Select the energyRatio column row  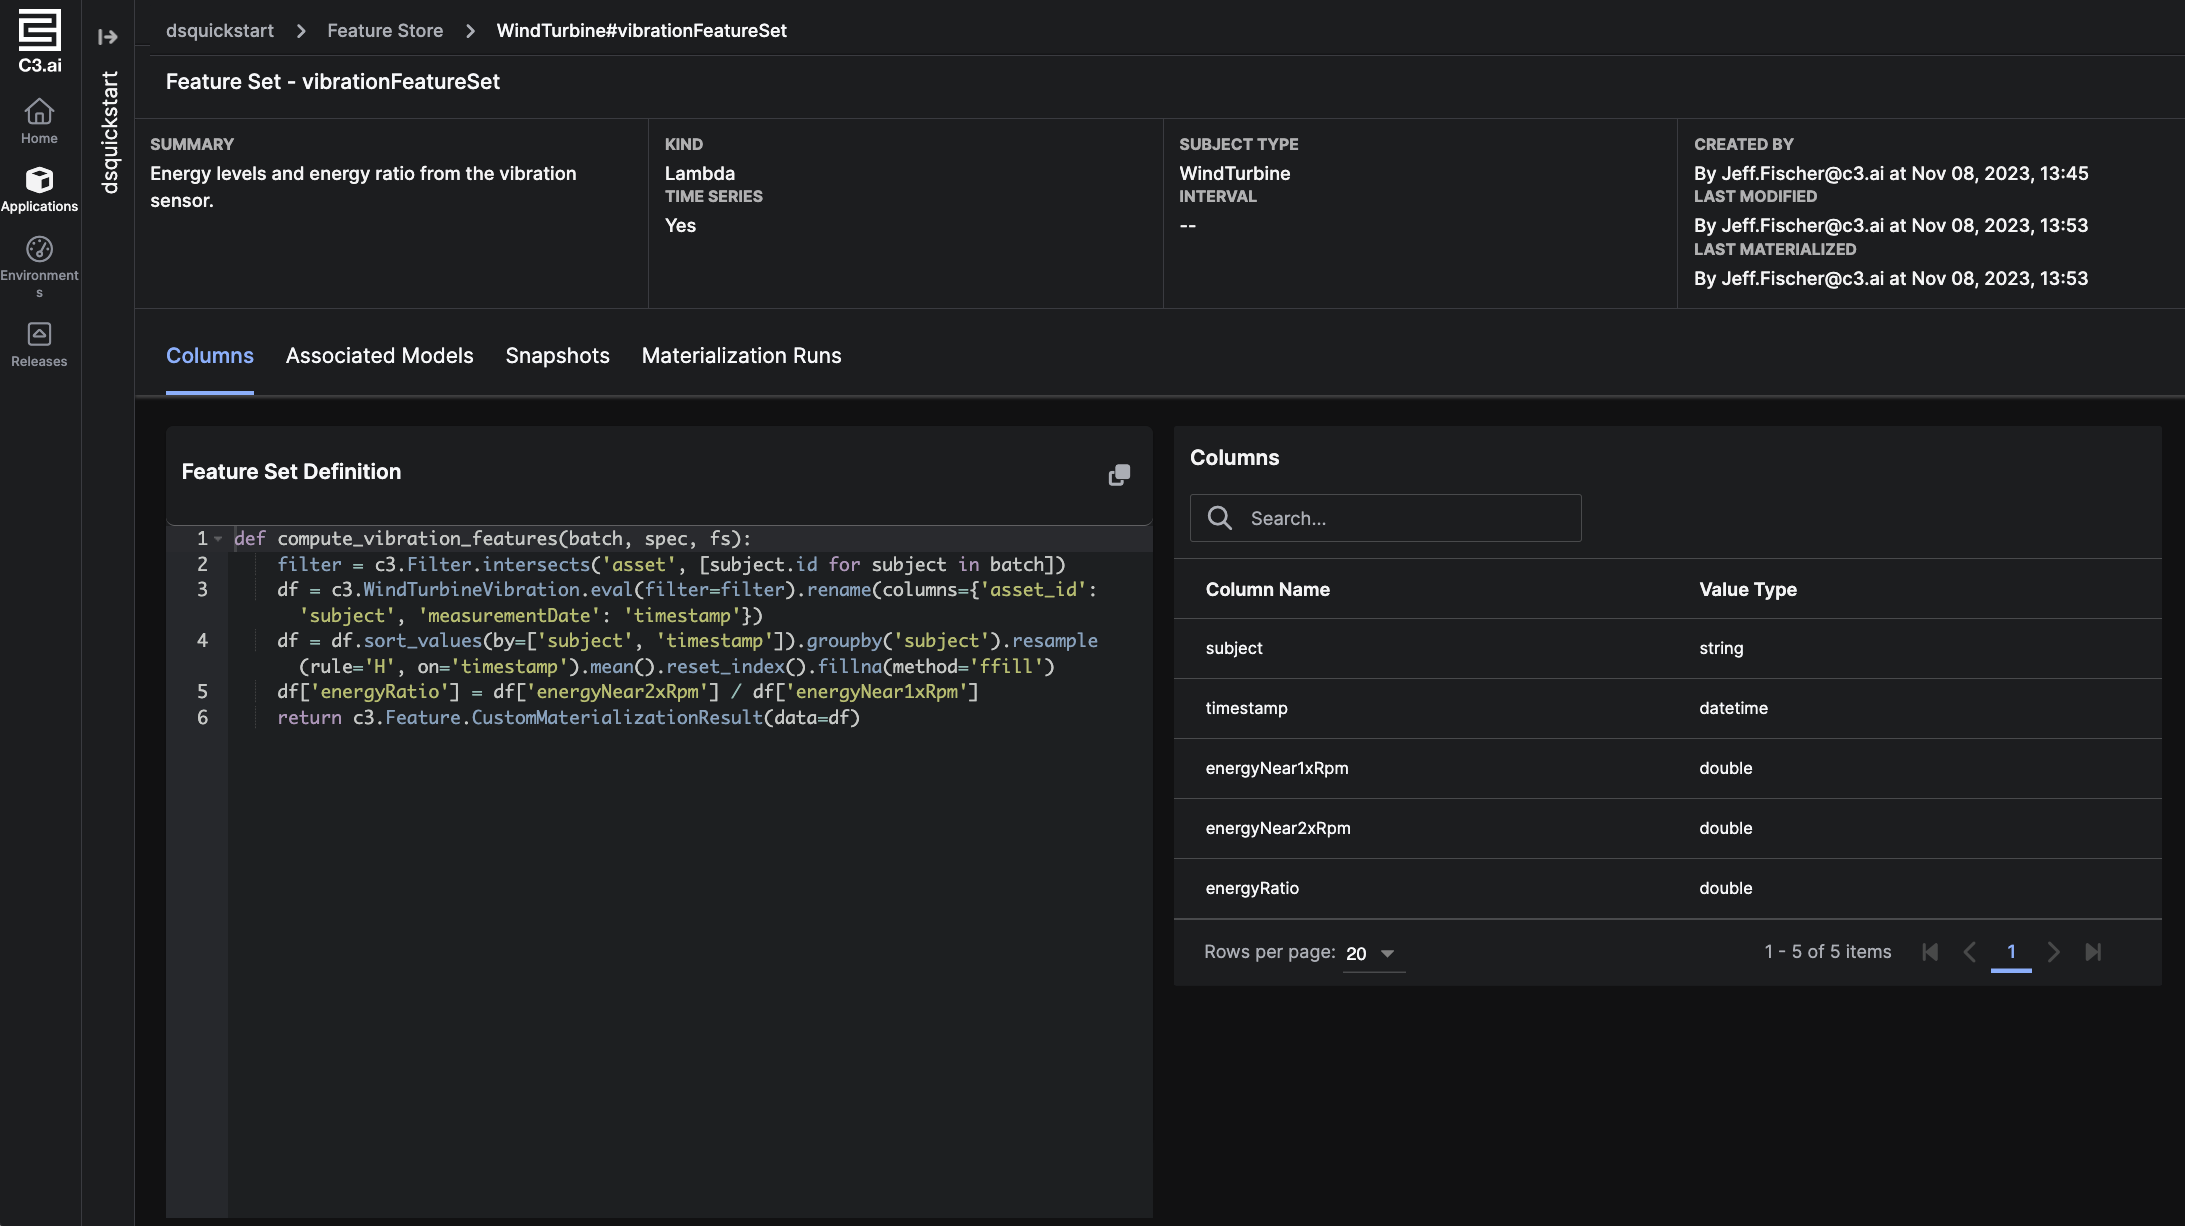1668,889
